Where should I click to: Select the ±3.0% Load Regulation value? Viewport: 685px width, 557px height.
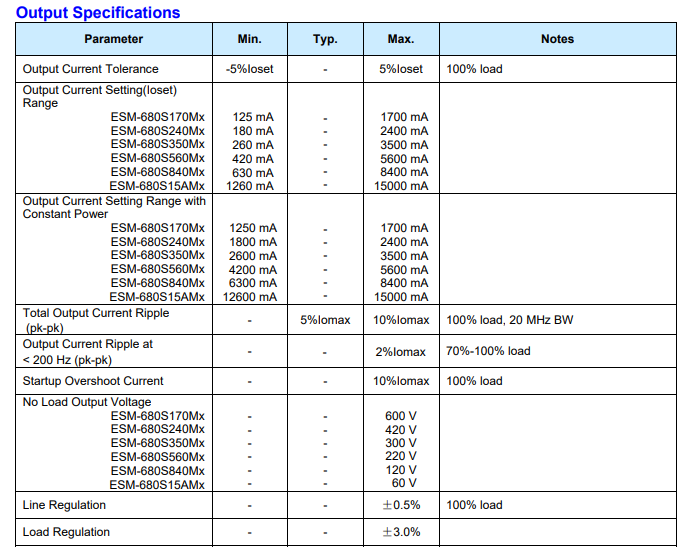(x=401, y=532)
